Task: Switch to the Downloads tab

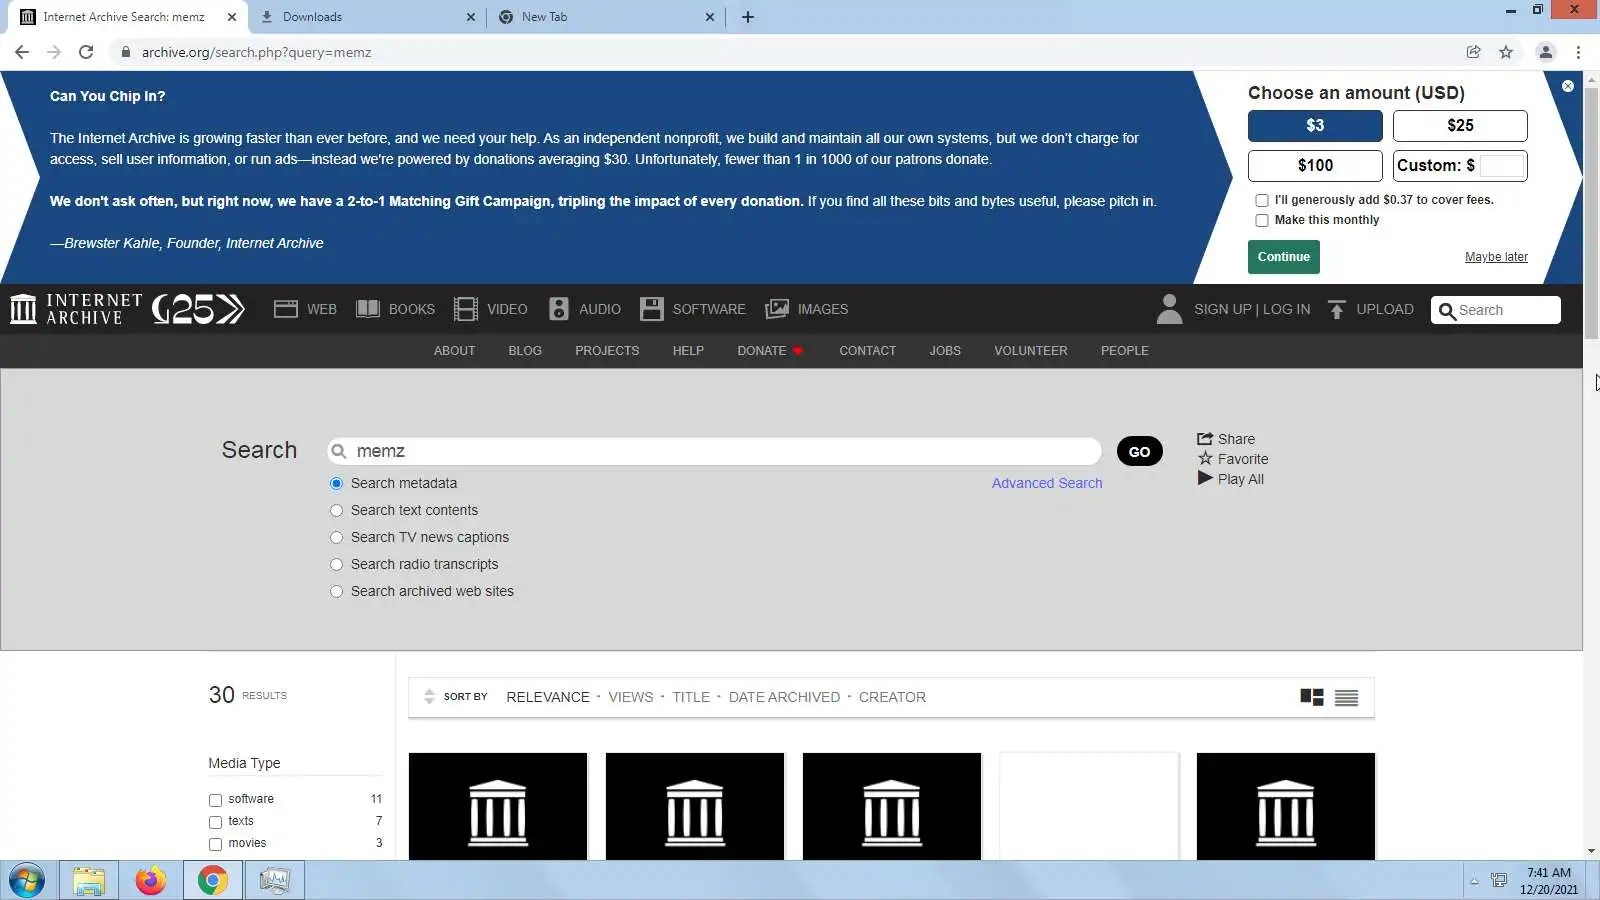Action: point(369,17)
